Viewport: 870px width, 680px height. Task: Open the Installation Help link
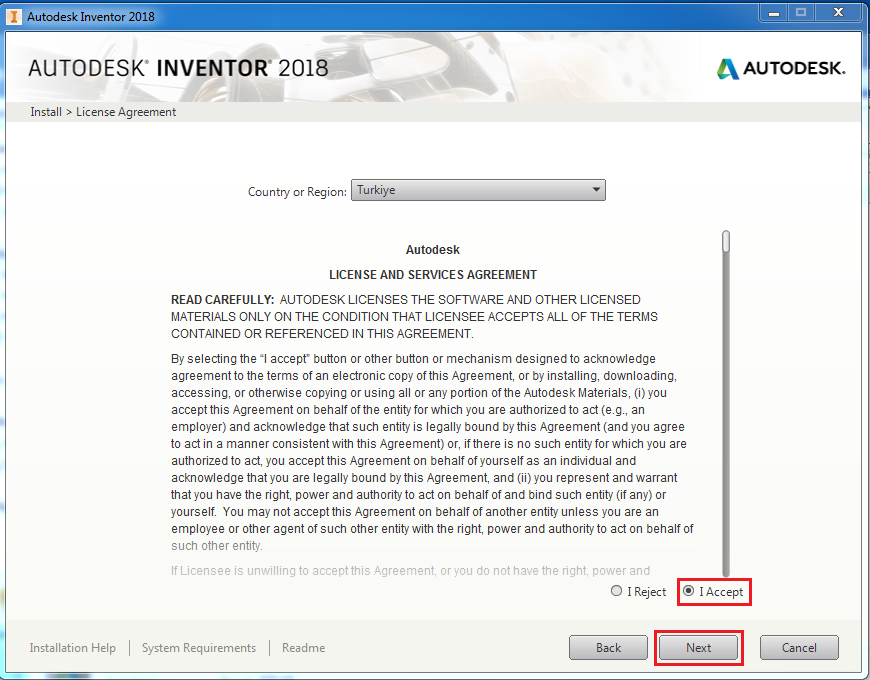(73, 648)
